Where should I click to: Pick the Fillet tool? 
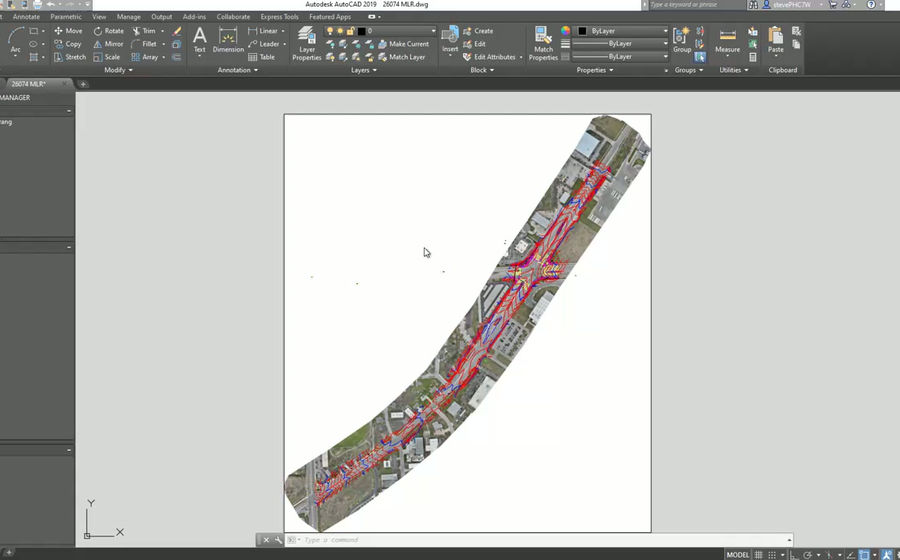coord(143,44)
